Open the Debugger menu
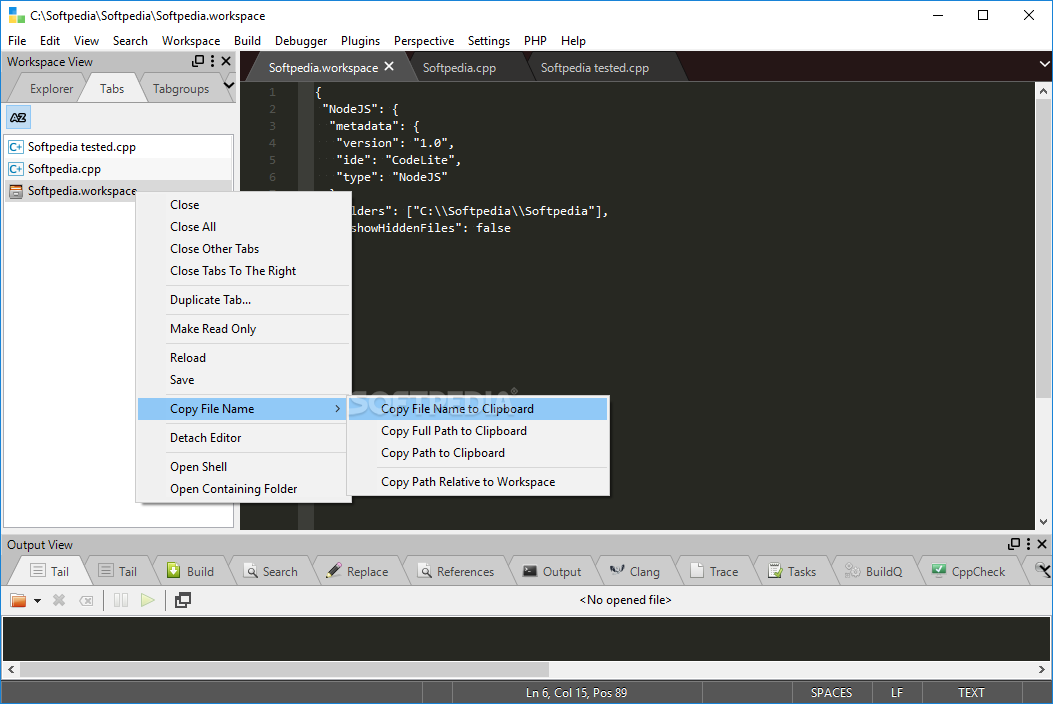The width and height of the screenshot is (1053, 704). 301,41
